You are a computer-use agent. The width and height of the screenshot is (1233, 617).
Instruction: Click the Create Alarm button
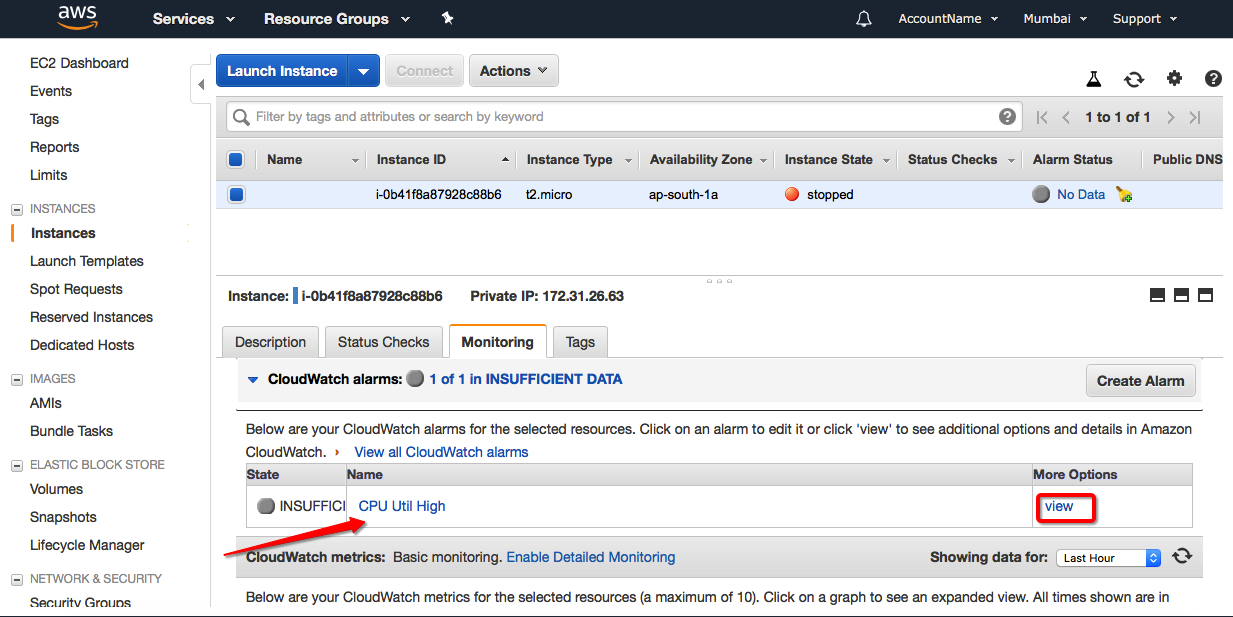(1140, 381)
